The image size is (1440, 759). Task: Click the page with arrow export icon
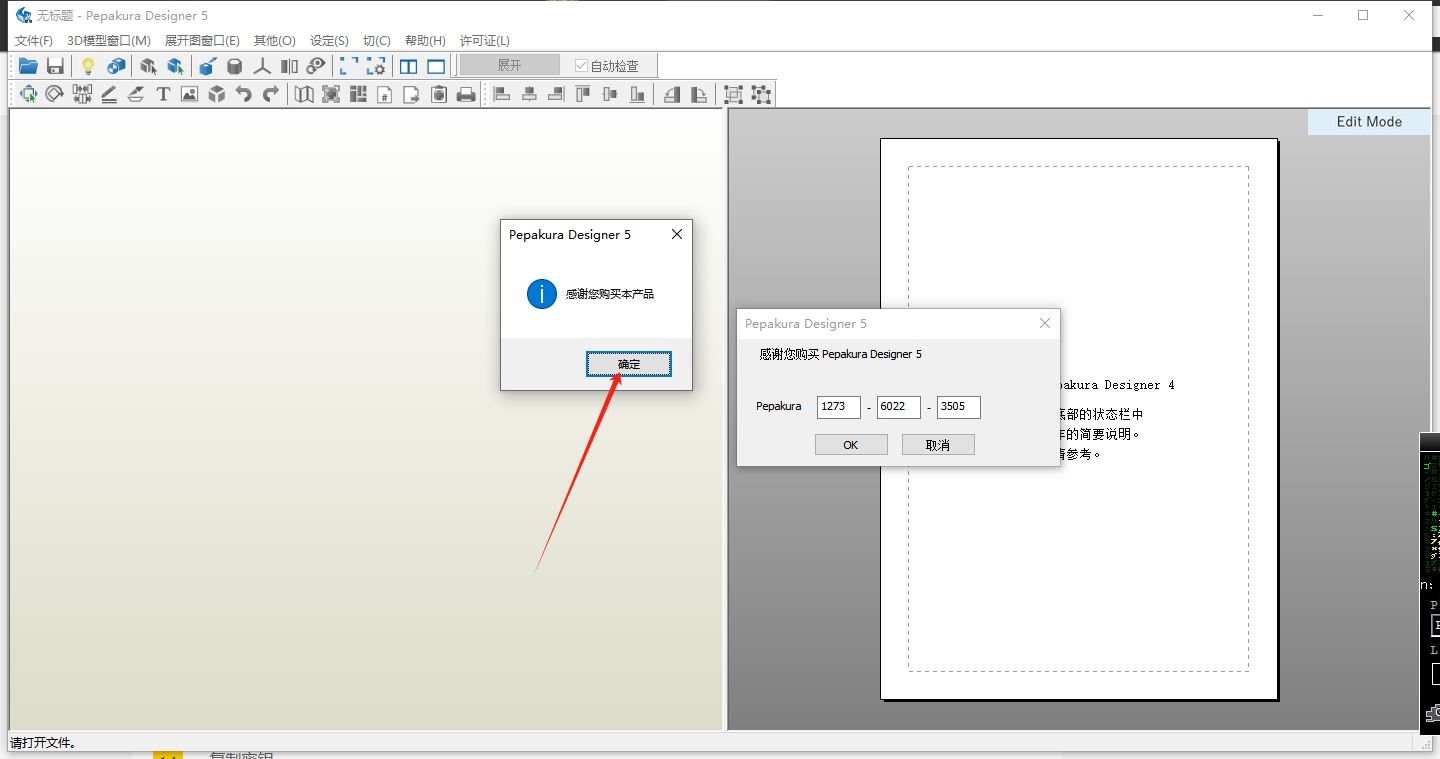coord(412,94)
